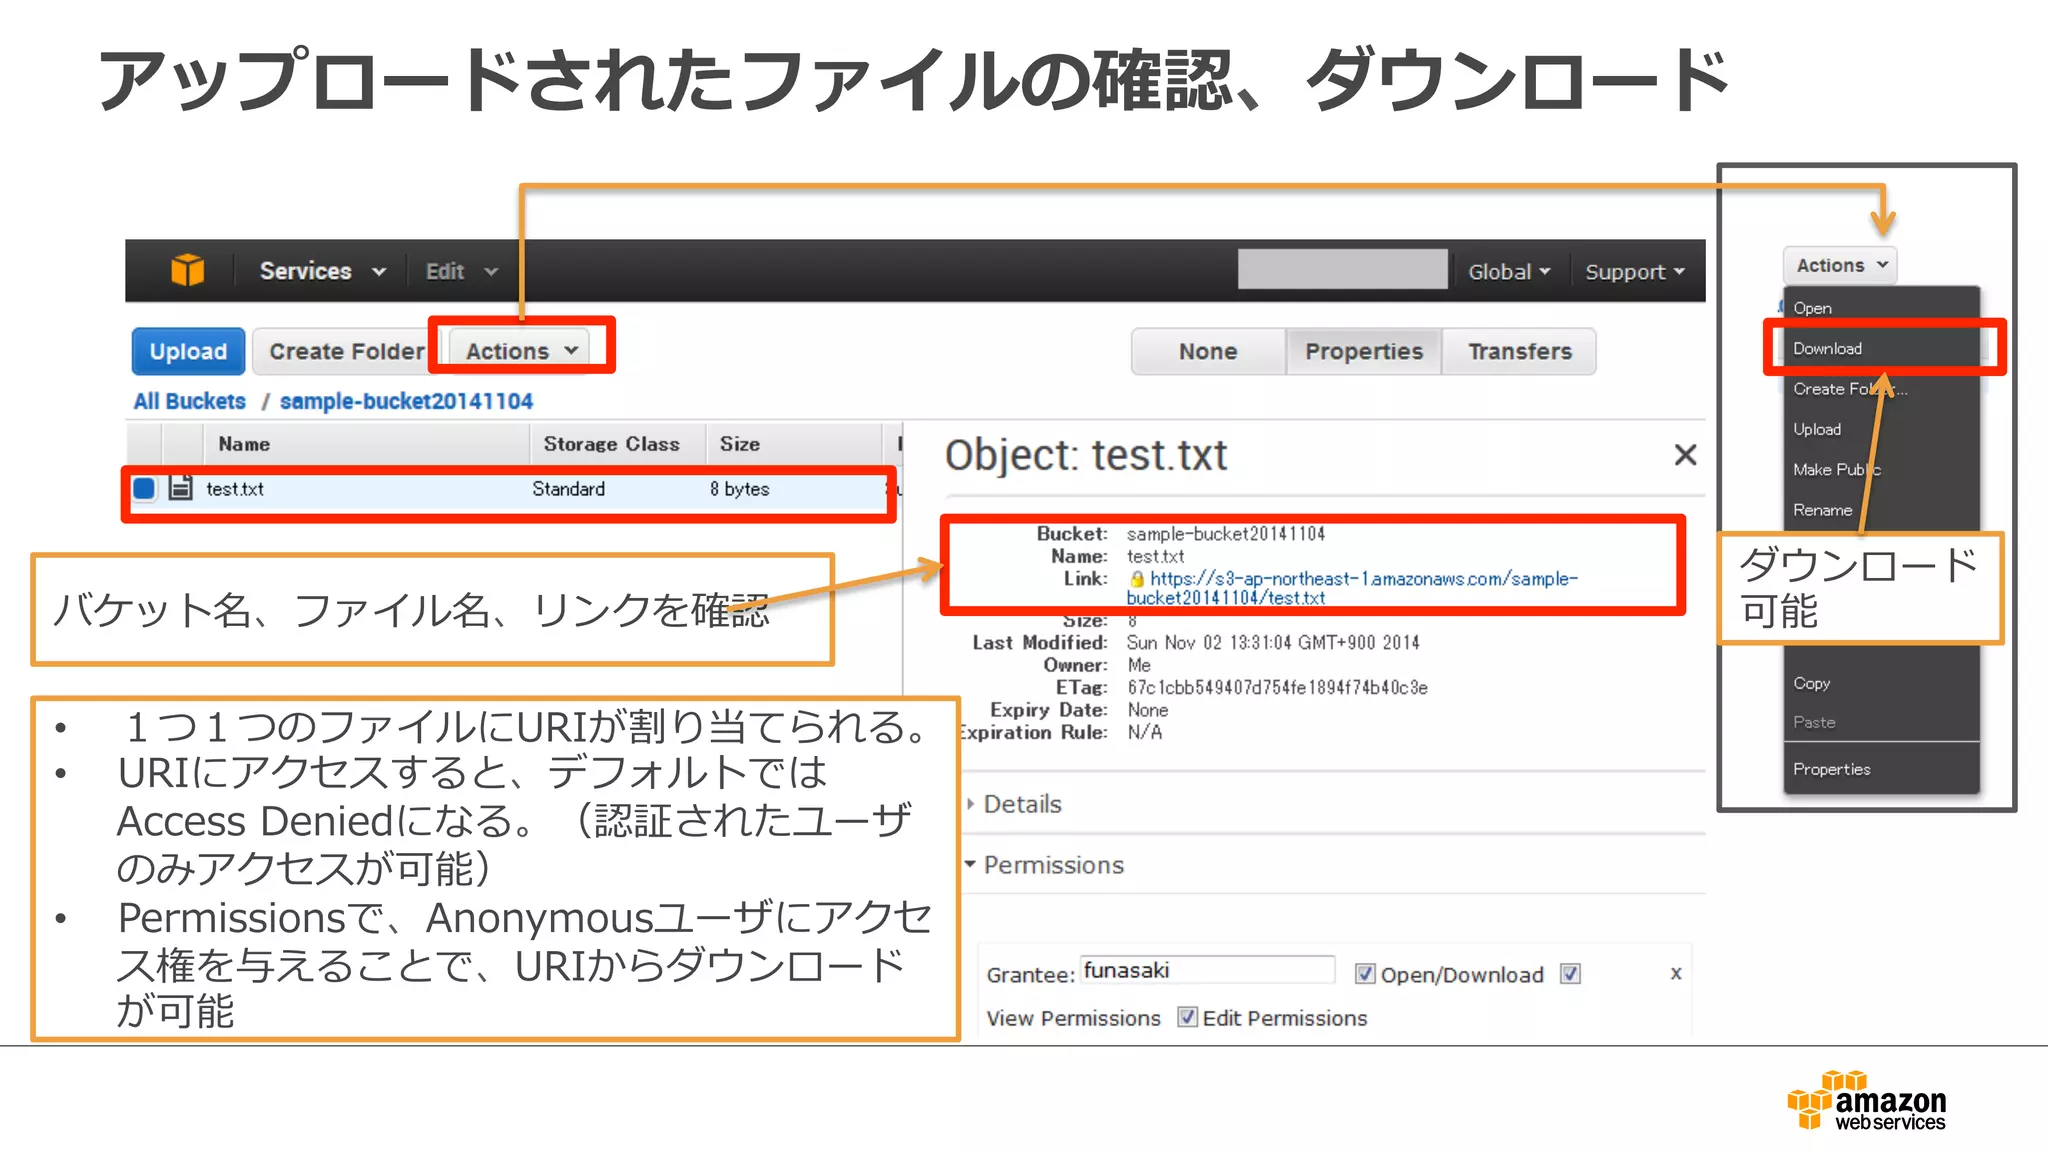Choose Create Folder from the Actions menu

pyautogui.click(x=1881, y=389)
